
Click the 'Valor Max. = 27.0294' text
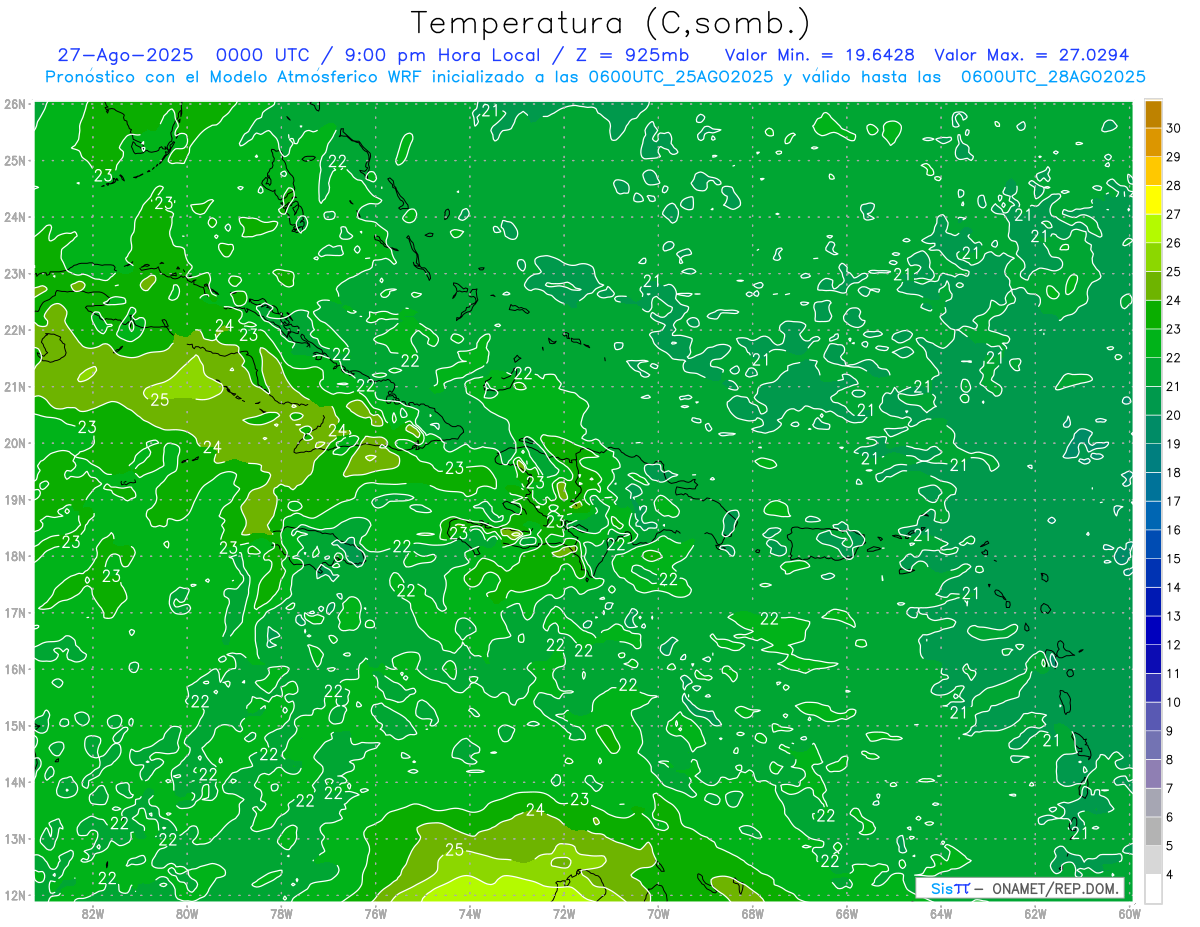pyautogui.click(x=1032, y=55)
